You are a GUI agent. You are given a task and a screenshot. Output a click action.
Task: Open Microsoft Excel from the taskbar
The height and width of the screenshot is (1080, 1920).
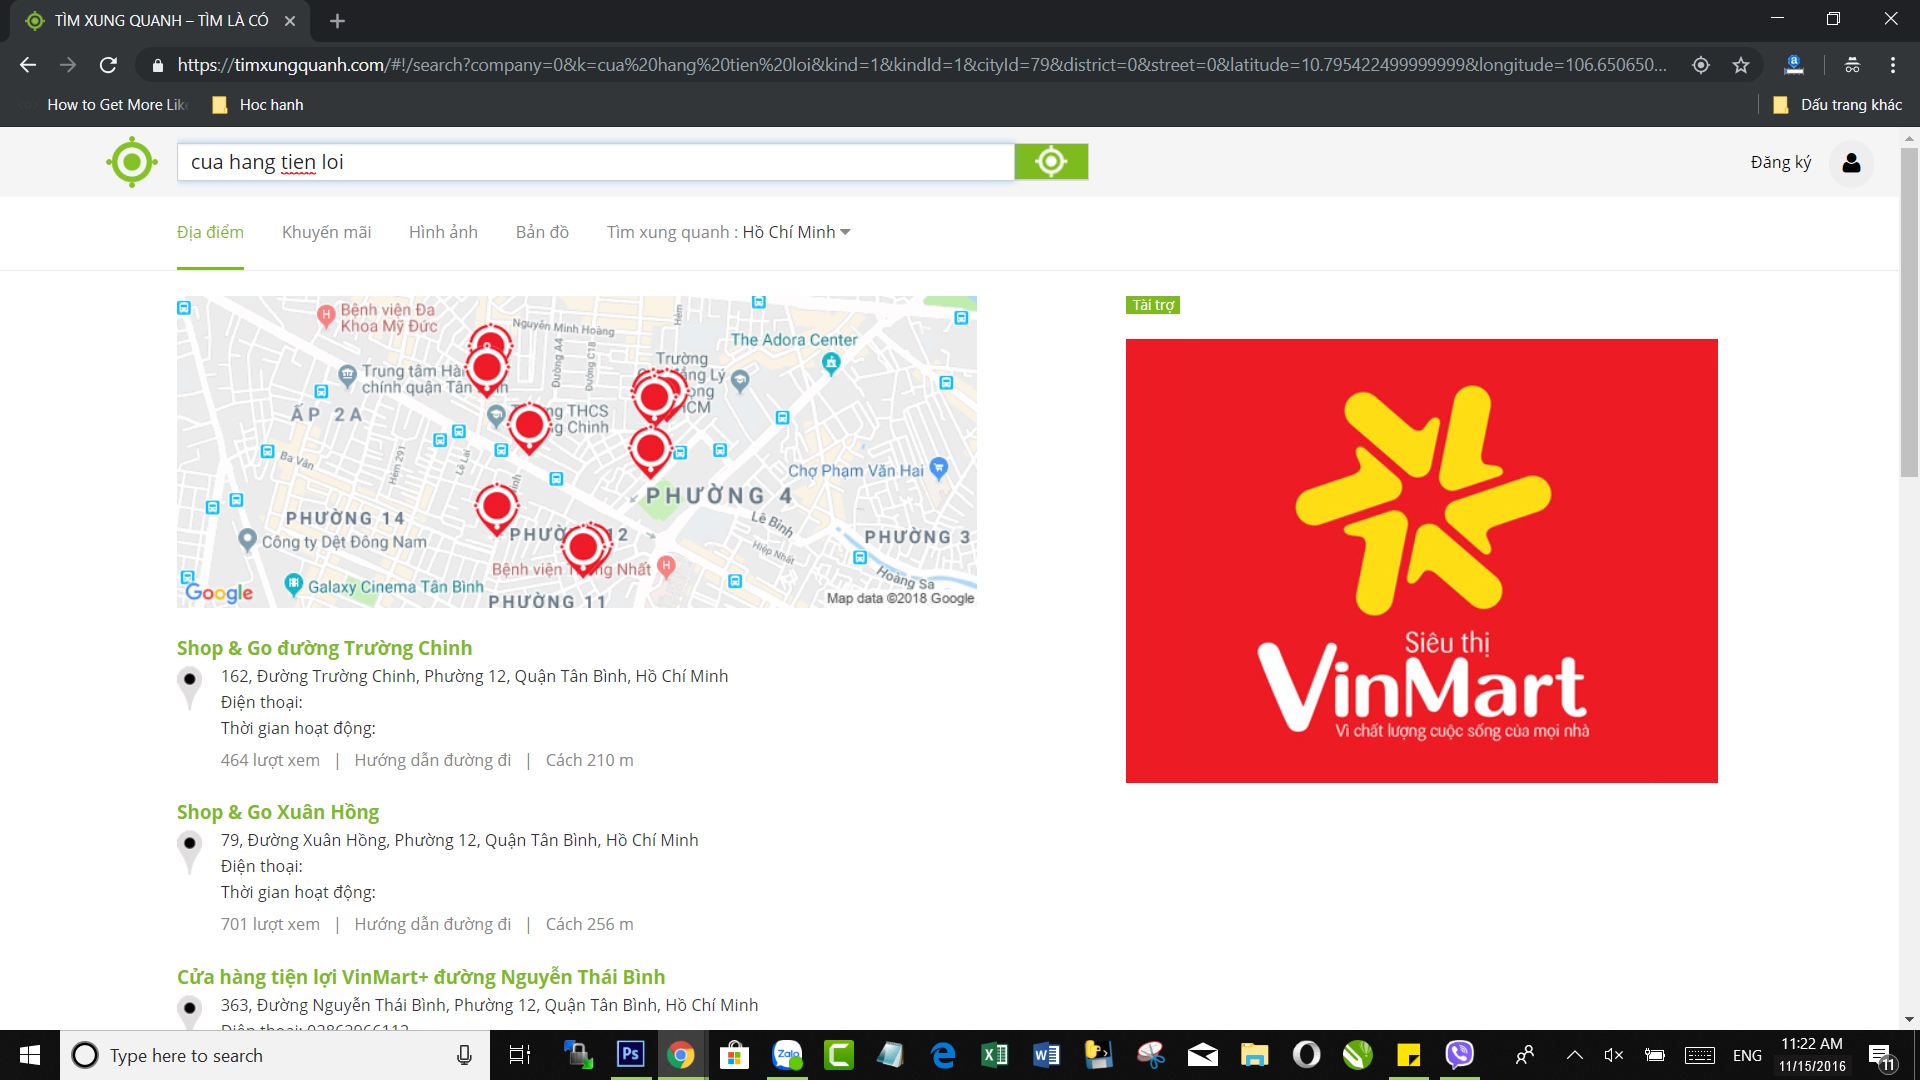(x=995, y=1055)
